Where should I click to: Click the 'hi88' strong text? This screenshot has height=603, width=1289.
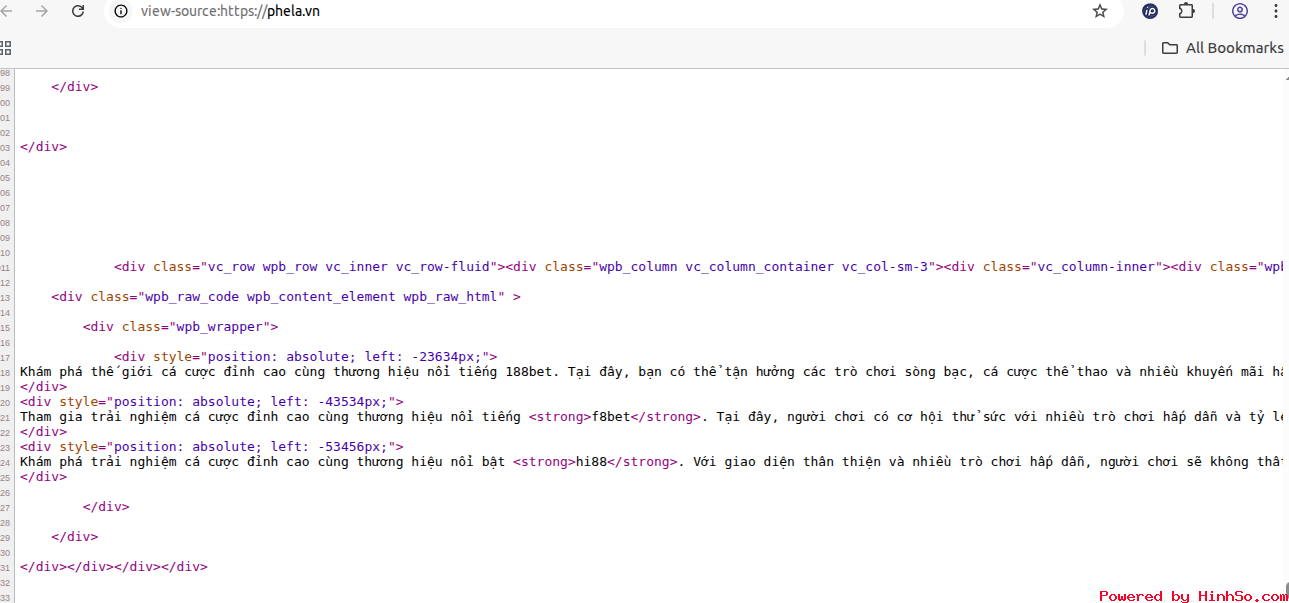591,462
